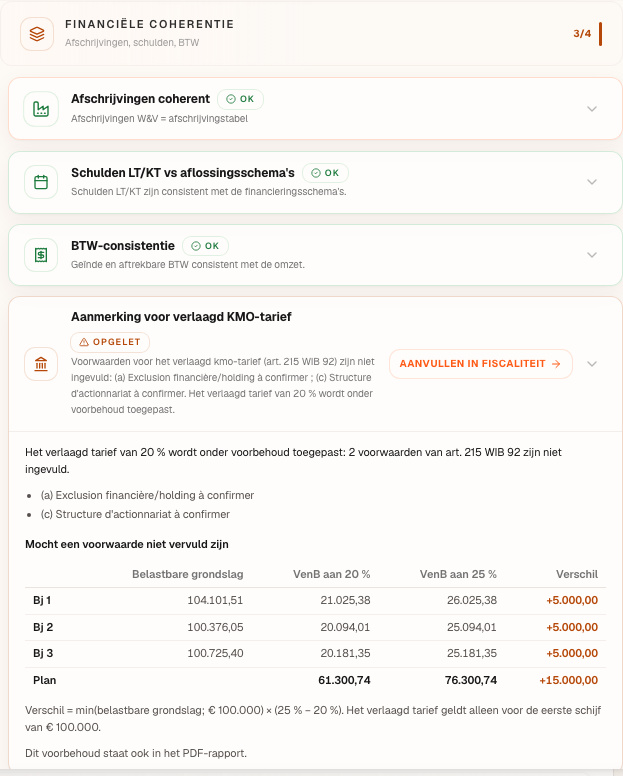The height and width of the screenshot is (776, 623).
Task: Click the Aanmerking voor verlaagd KMO-tarief title
Action: tap(181, 317)
